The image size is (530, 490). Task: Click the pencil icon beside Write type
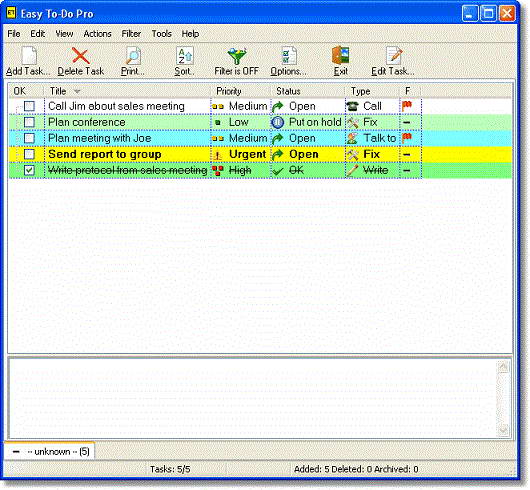pyautogui.click(x=353, y=170)
